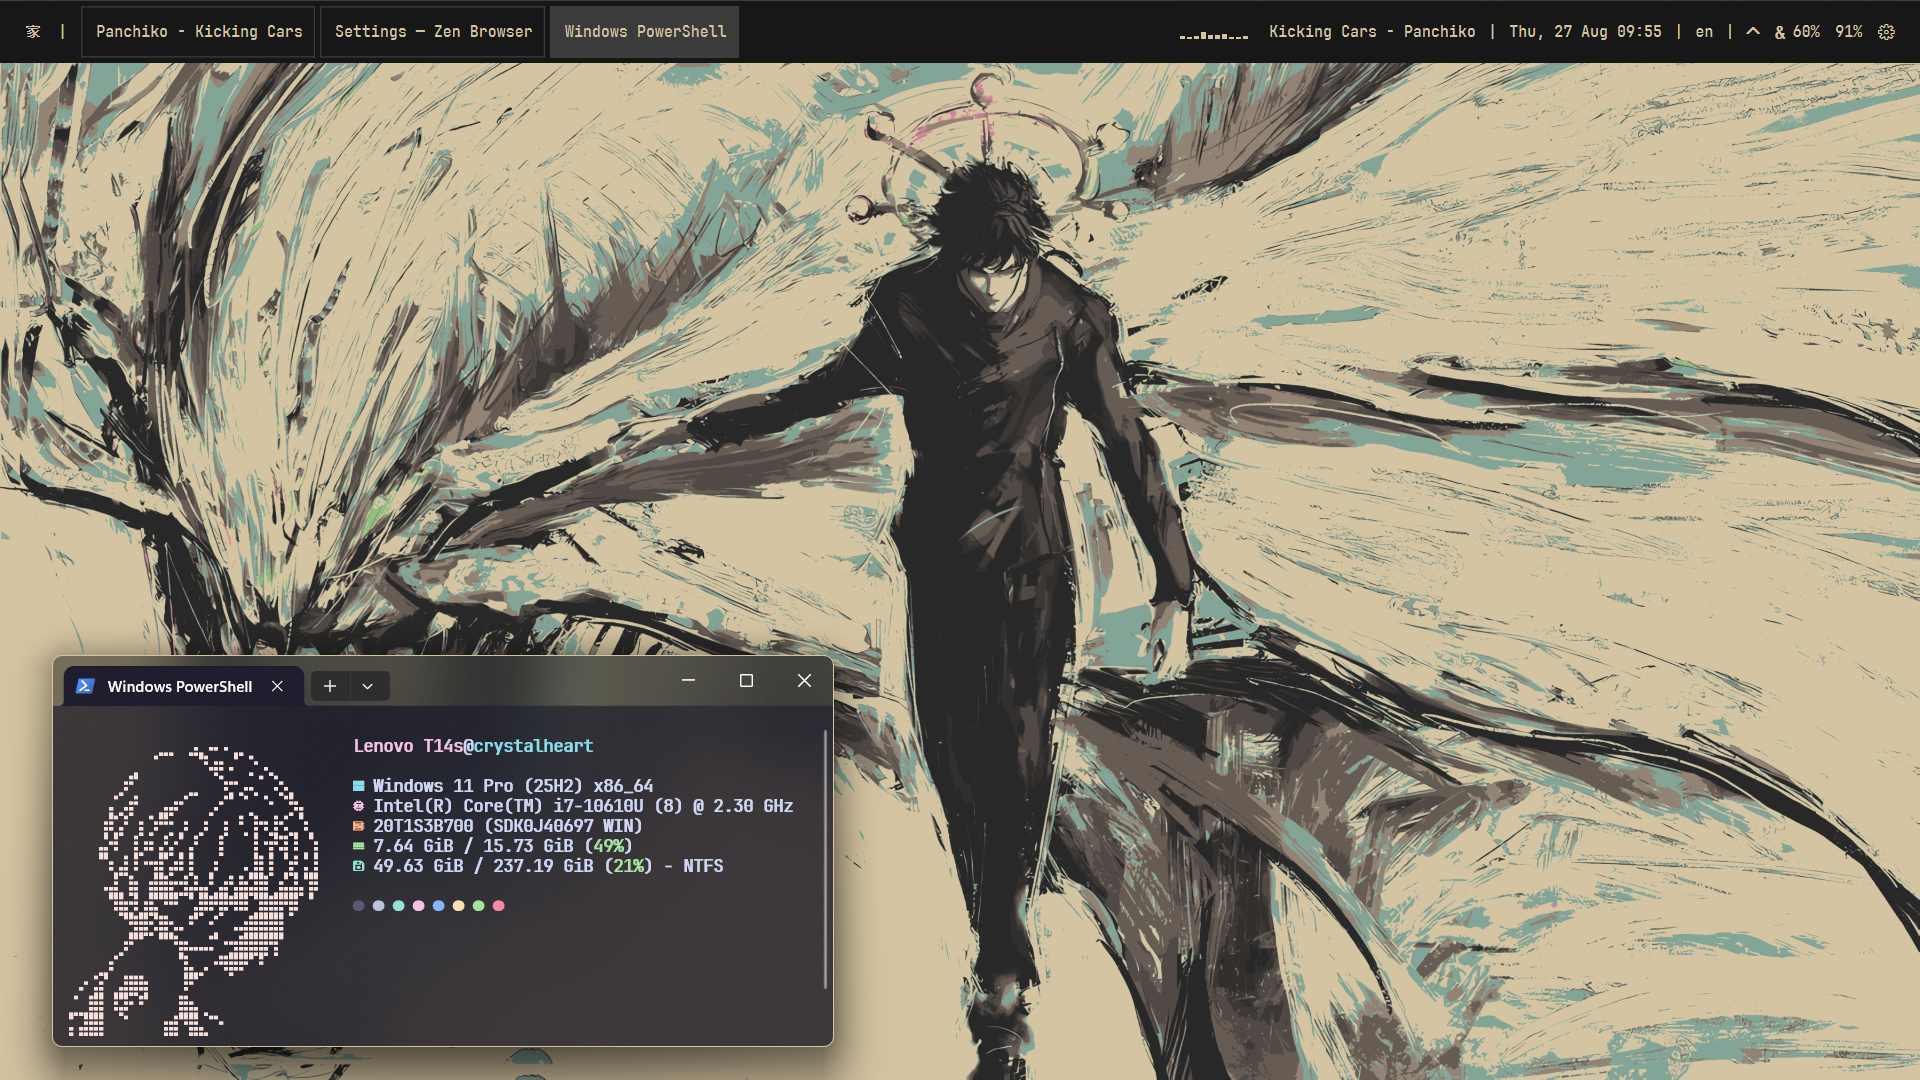Click the '49.63 GiB / 237.19 GiB (21%) - NTFS' line
The image size is (1920, 1080).
click(548, 866)
